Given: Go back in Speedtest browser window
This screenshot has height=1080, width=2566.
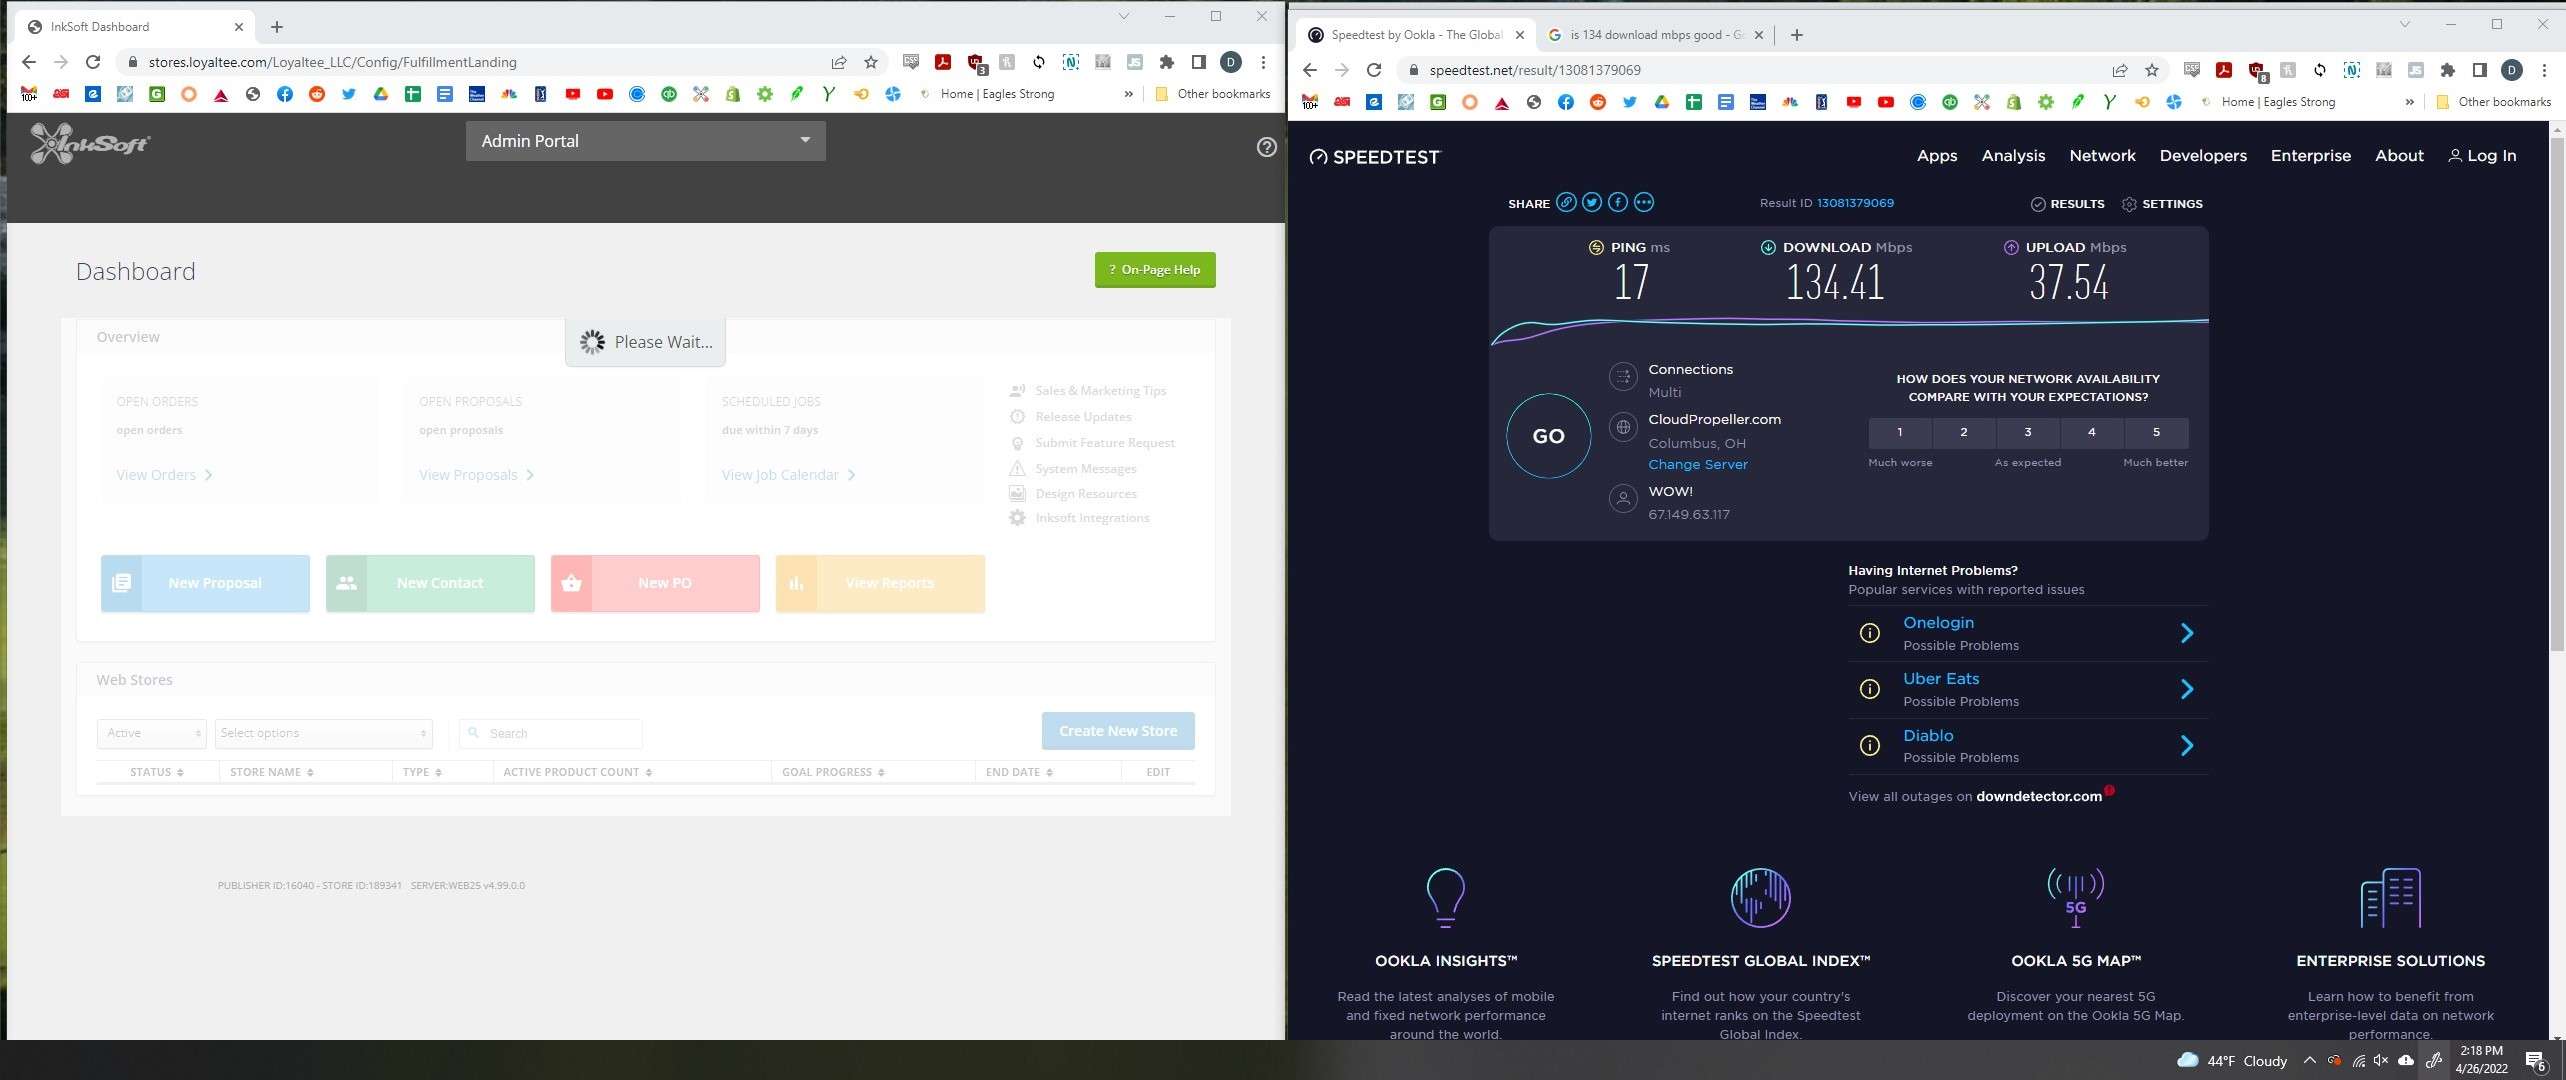Looking at the screenshot, I should pos(1310,70).
